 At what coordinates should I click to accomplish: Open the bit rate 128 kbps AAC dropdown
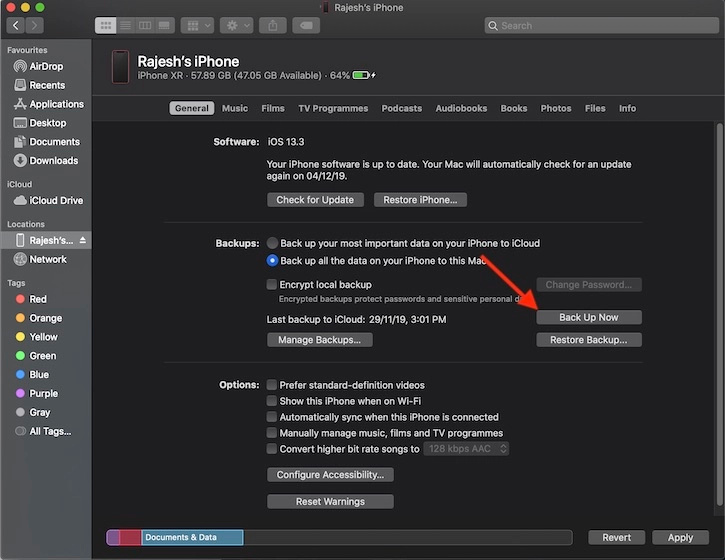(467, 449)
